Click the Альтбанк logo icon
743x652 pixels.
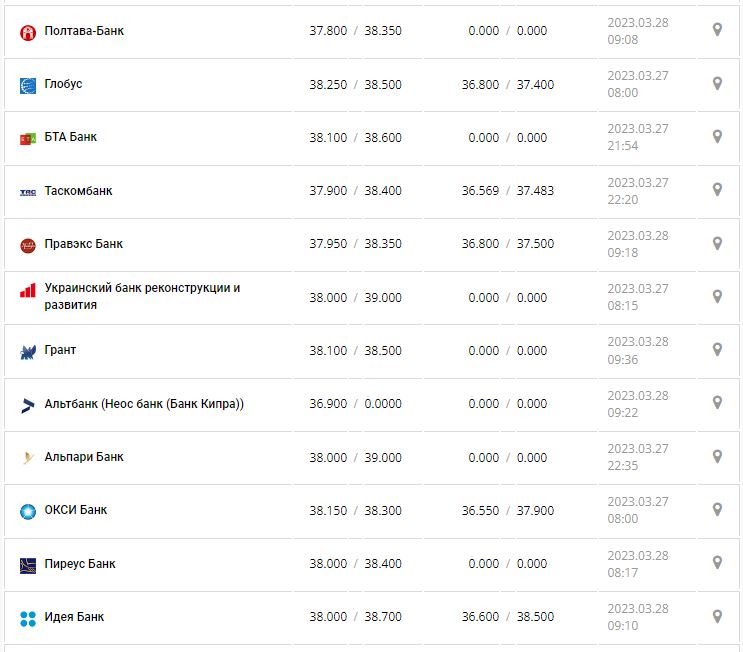coord(28,405)
